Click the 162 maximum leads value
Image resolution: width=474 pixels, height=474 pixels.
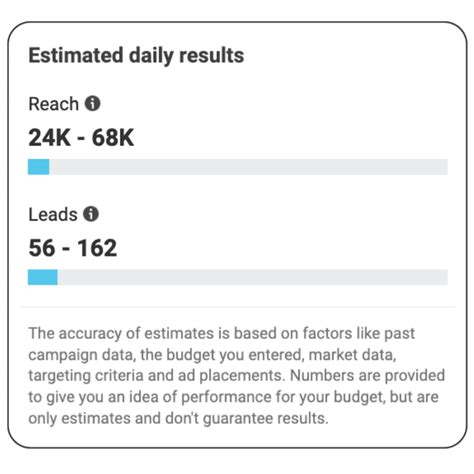[97, 248]
